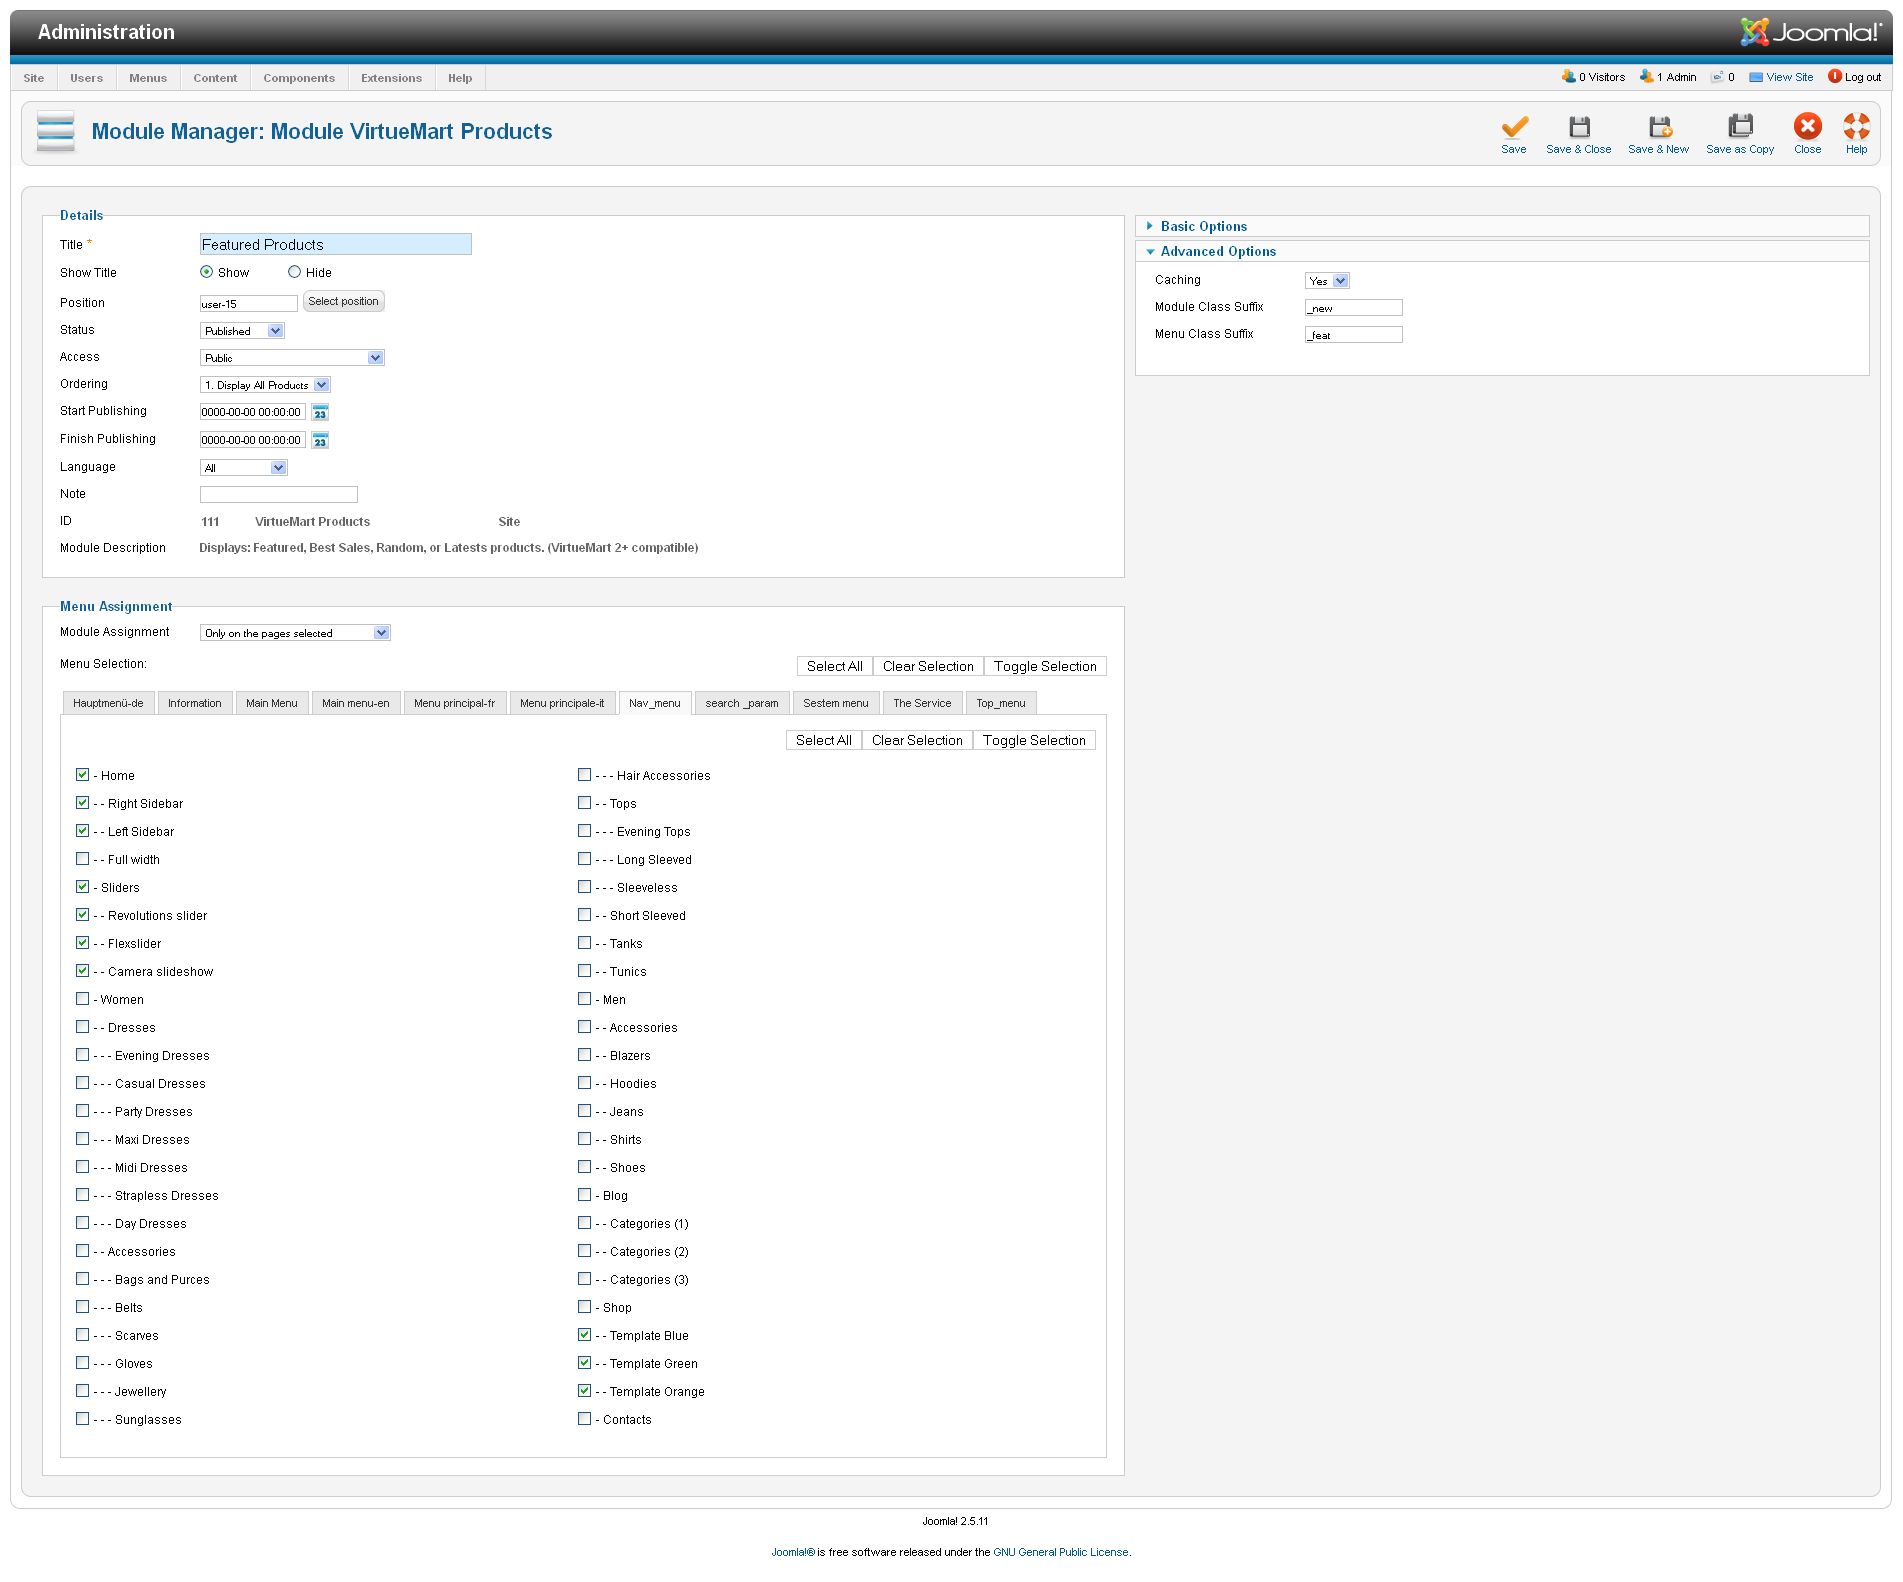Select the Hide radio for Show Title
The width and height of the screenshot is (1903, 1582).
294,272
